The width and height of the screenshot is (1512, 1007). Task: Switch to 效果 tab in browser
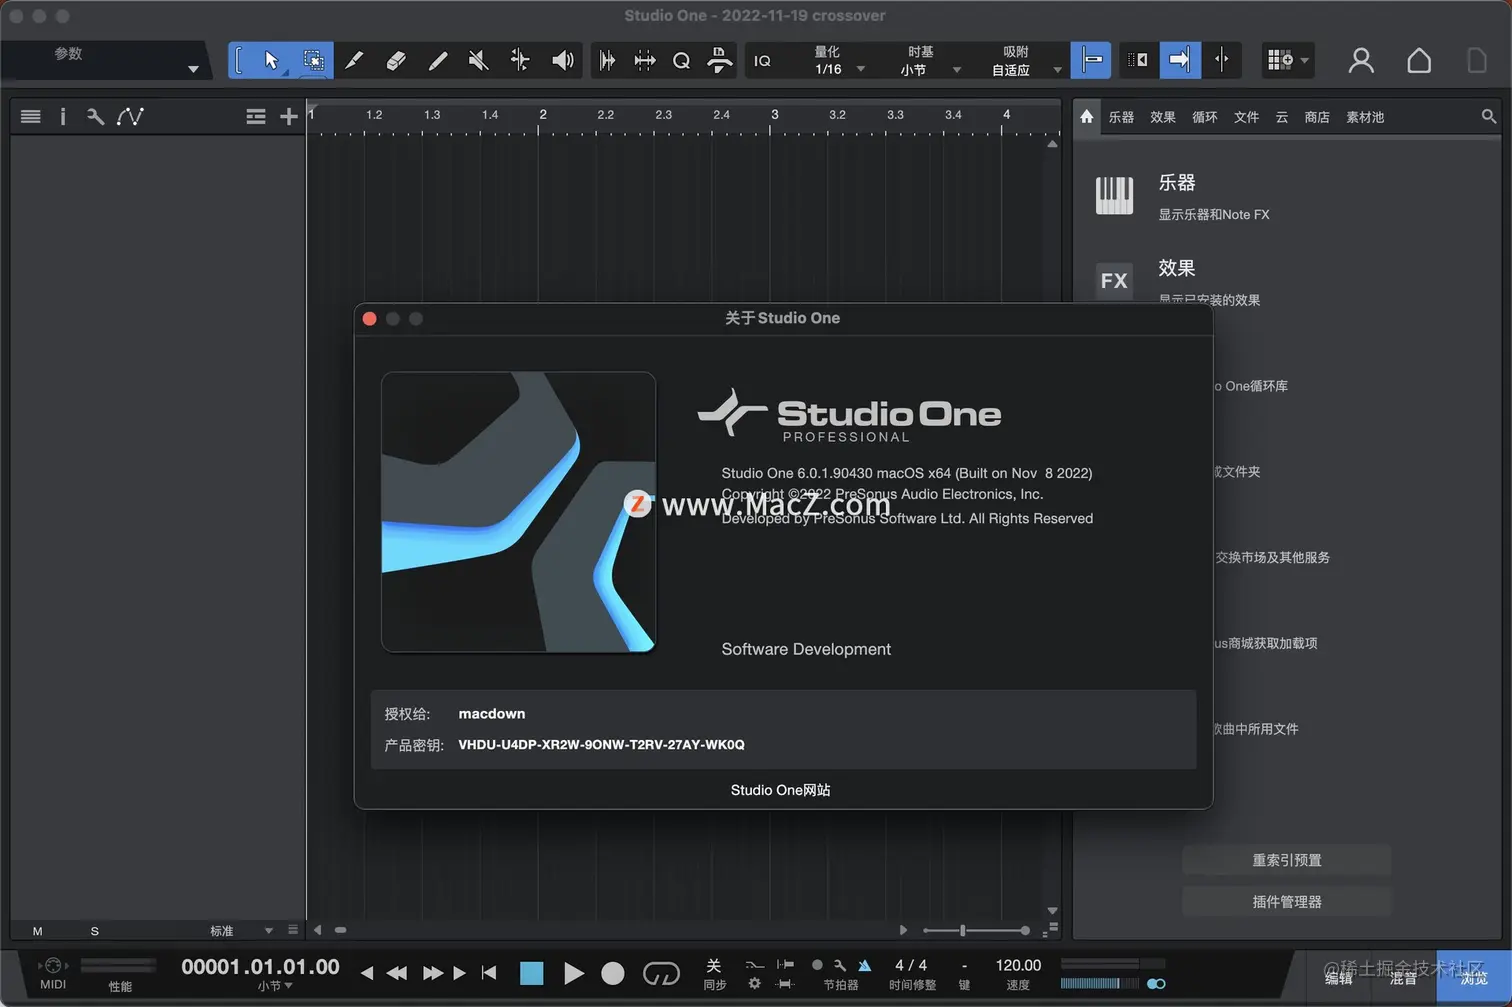1163,117
